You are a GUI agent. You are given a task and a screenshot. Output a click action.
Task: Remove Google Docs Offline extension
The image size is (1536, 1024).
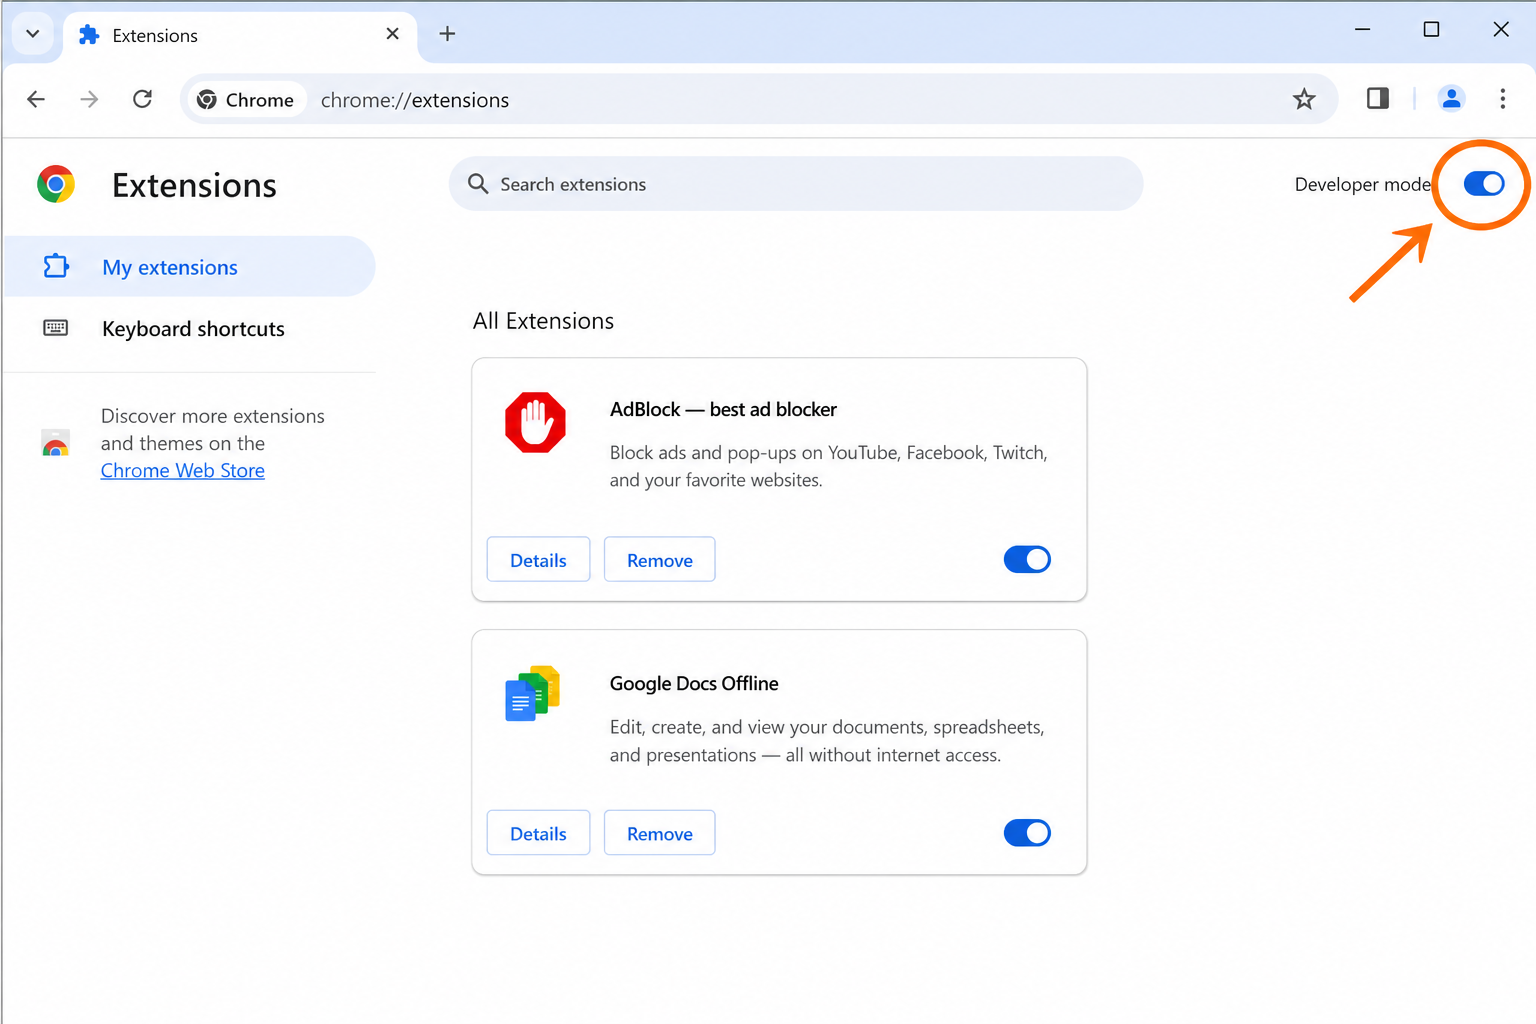pyautogui.click(x=659, y=833)
